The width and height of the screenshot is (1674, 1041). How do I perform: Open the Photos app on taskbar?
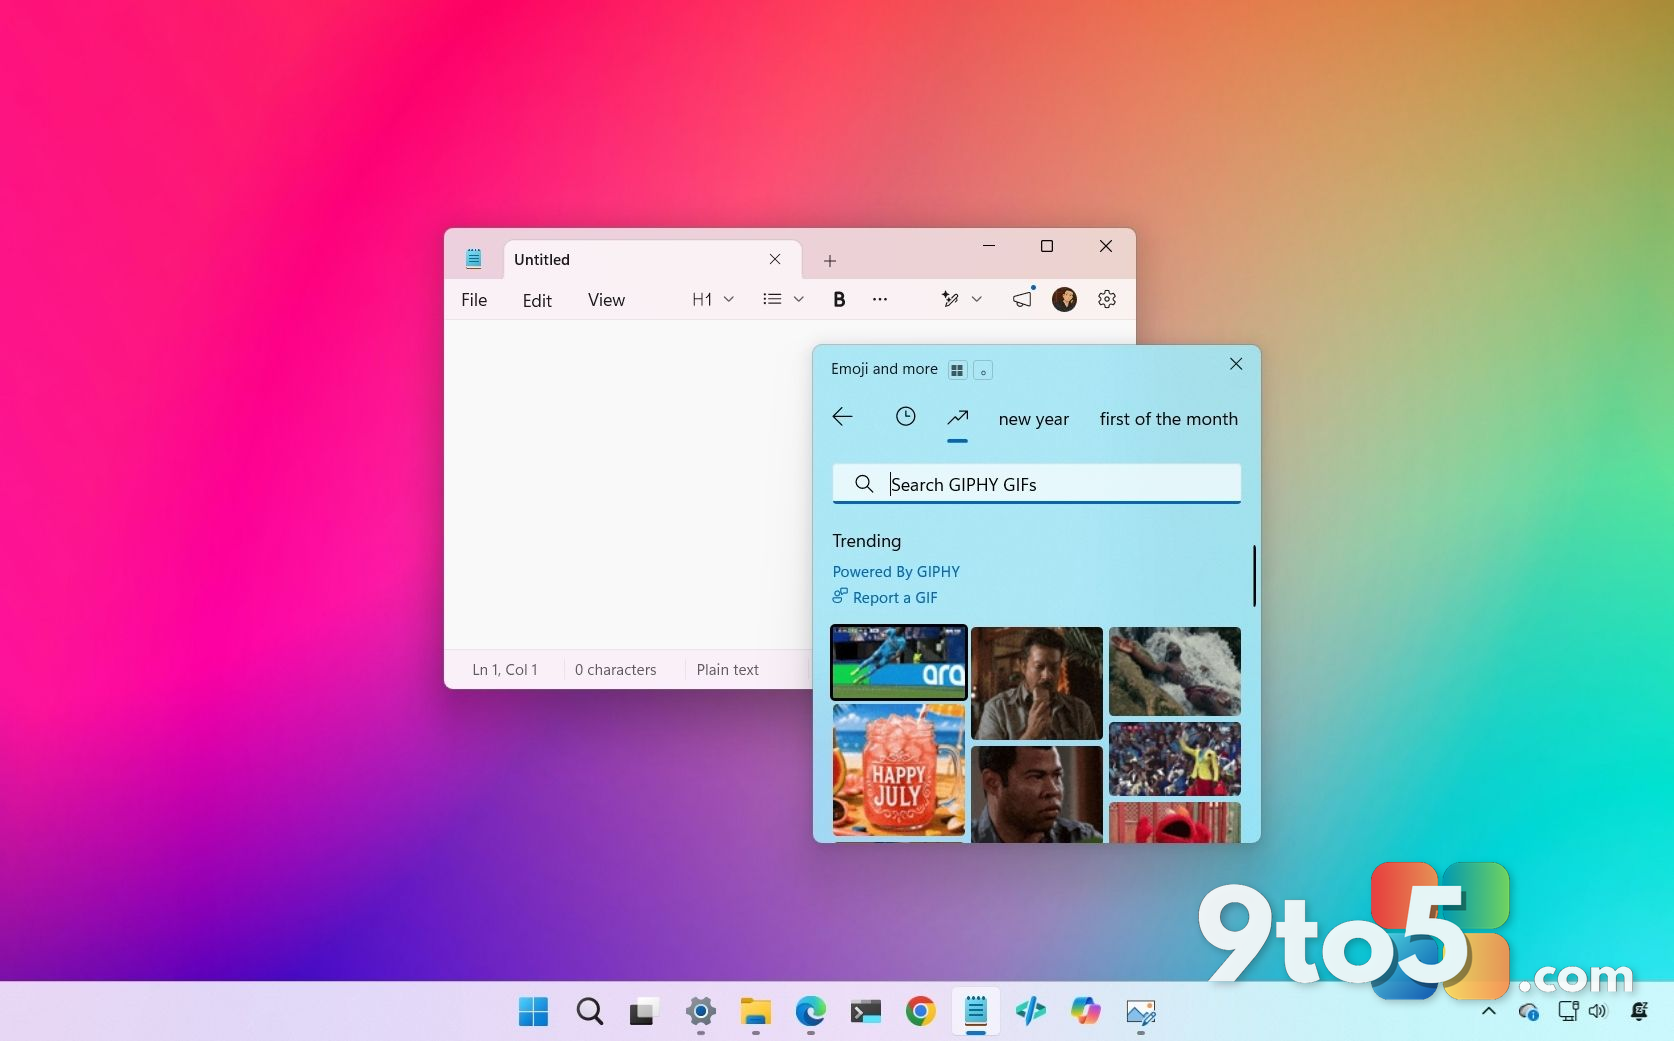coord(1141,1012)
